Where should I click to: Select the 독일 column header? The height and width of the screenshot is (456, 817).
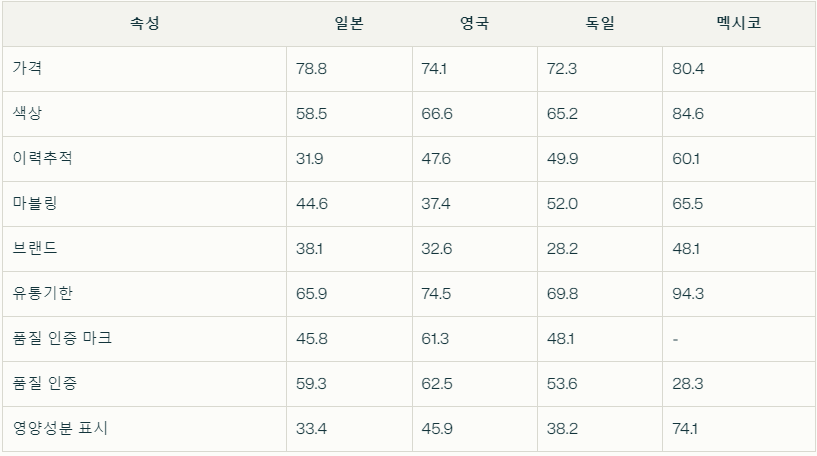600,23
